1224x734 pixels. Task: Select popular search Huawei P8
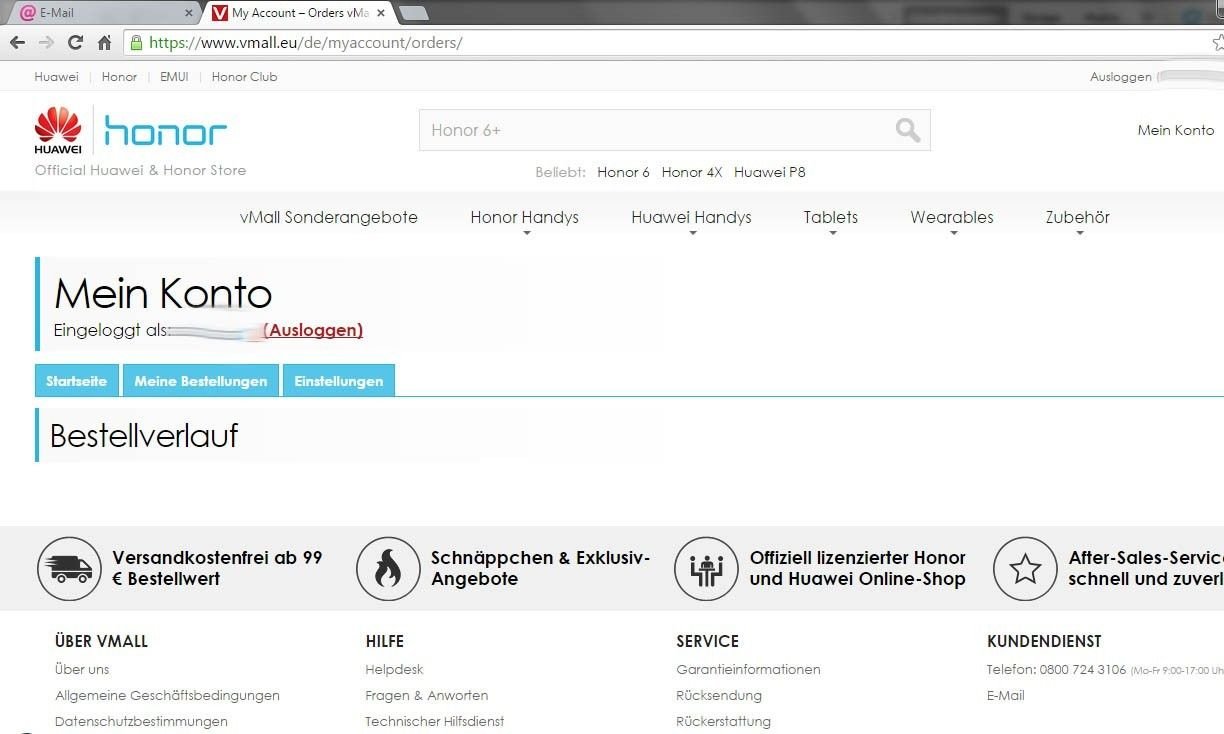tap(769, 172)
